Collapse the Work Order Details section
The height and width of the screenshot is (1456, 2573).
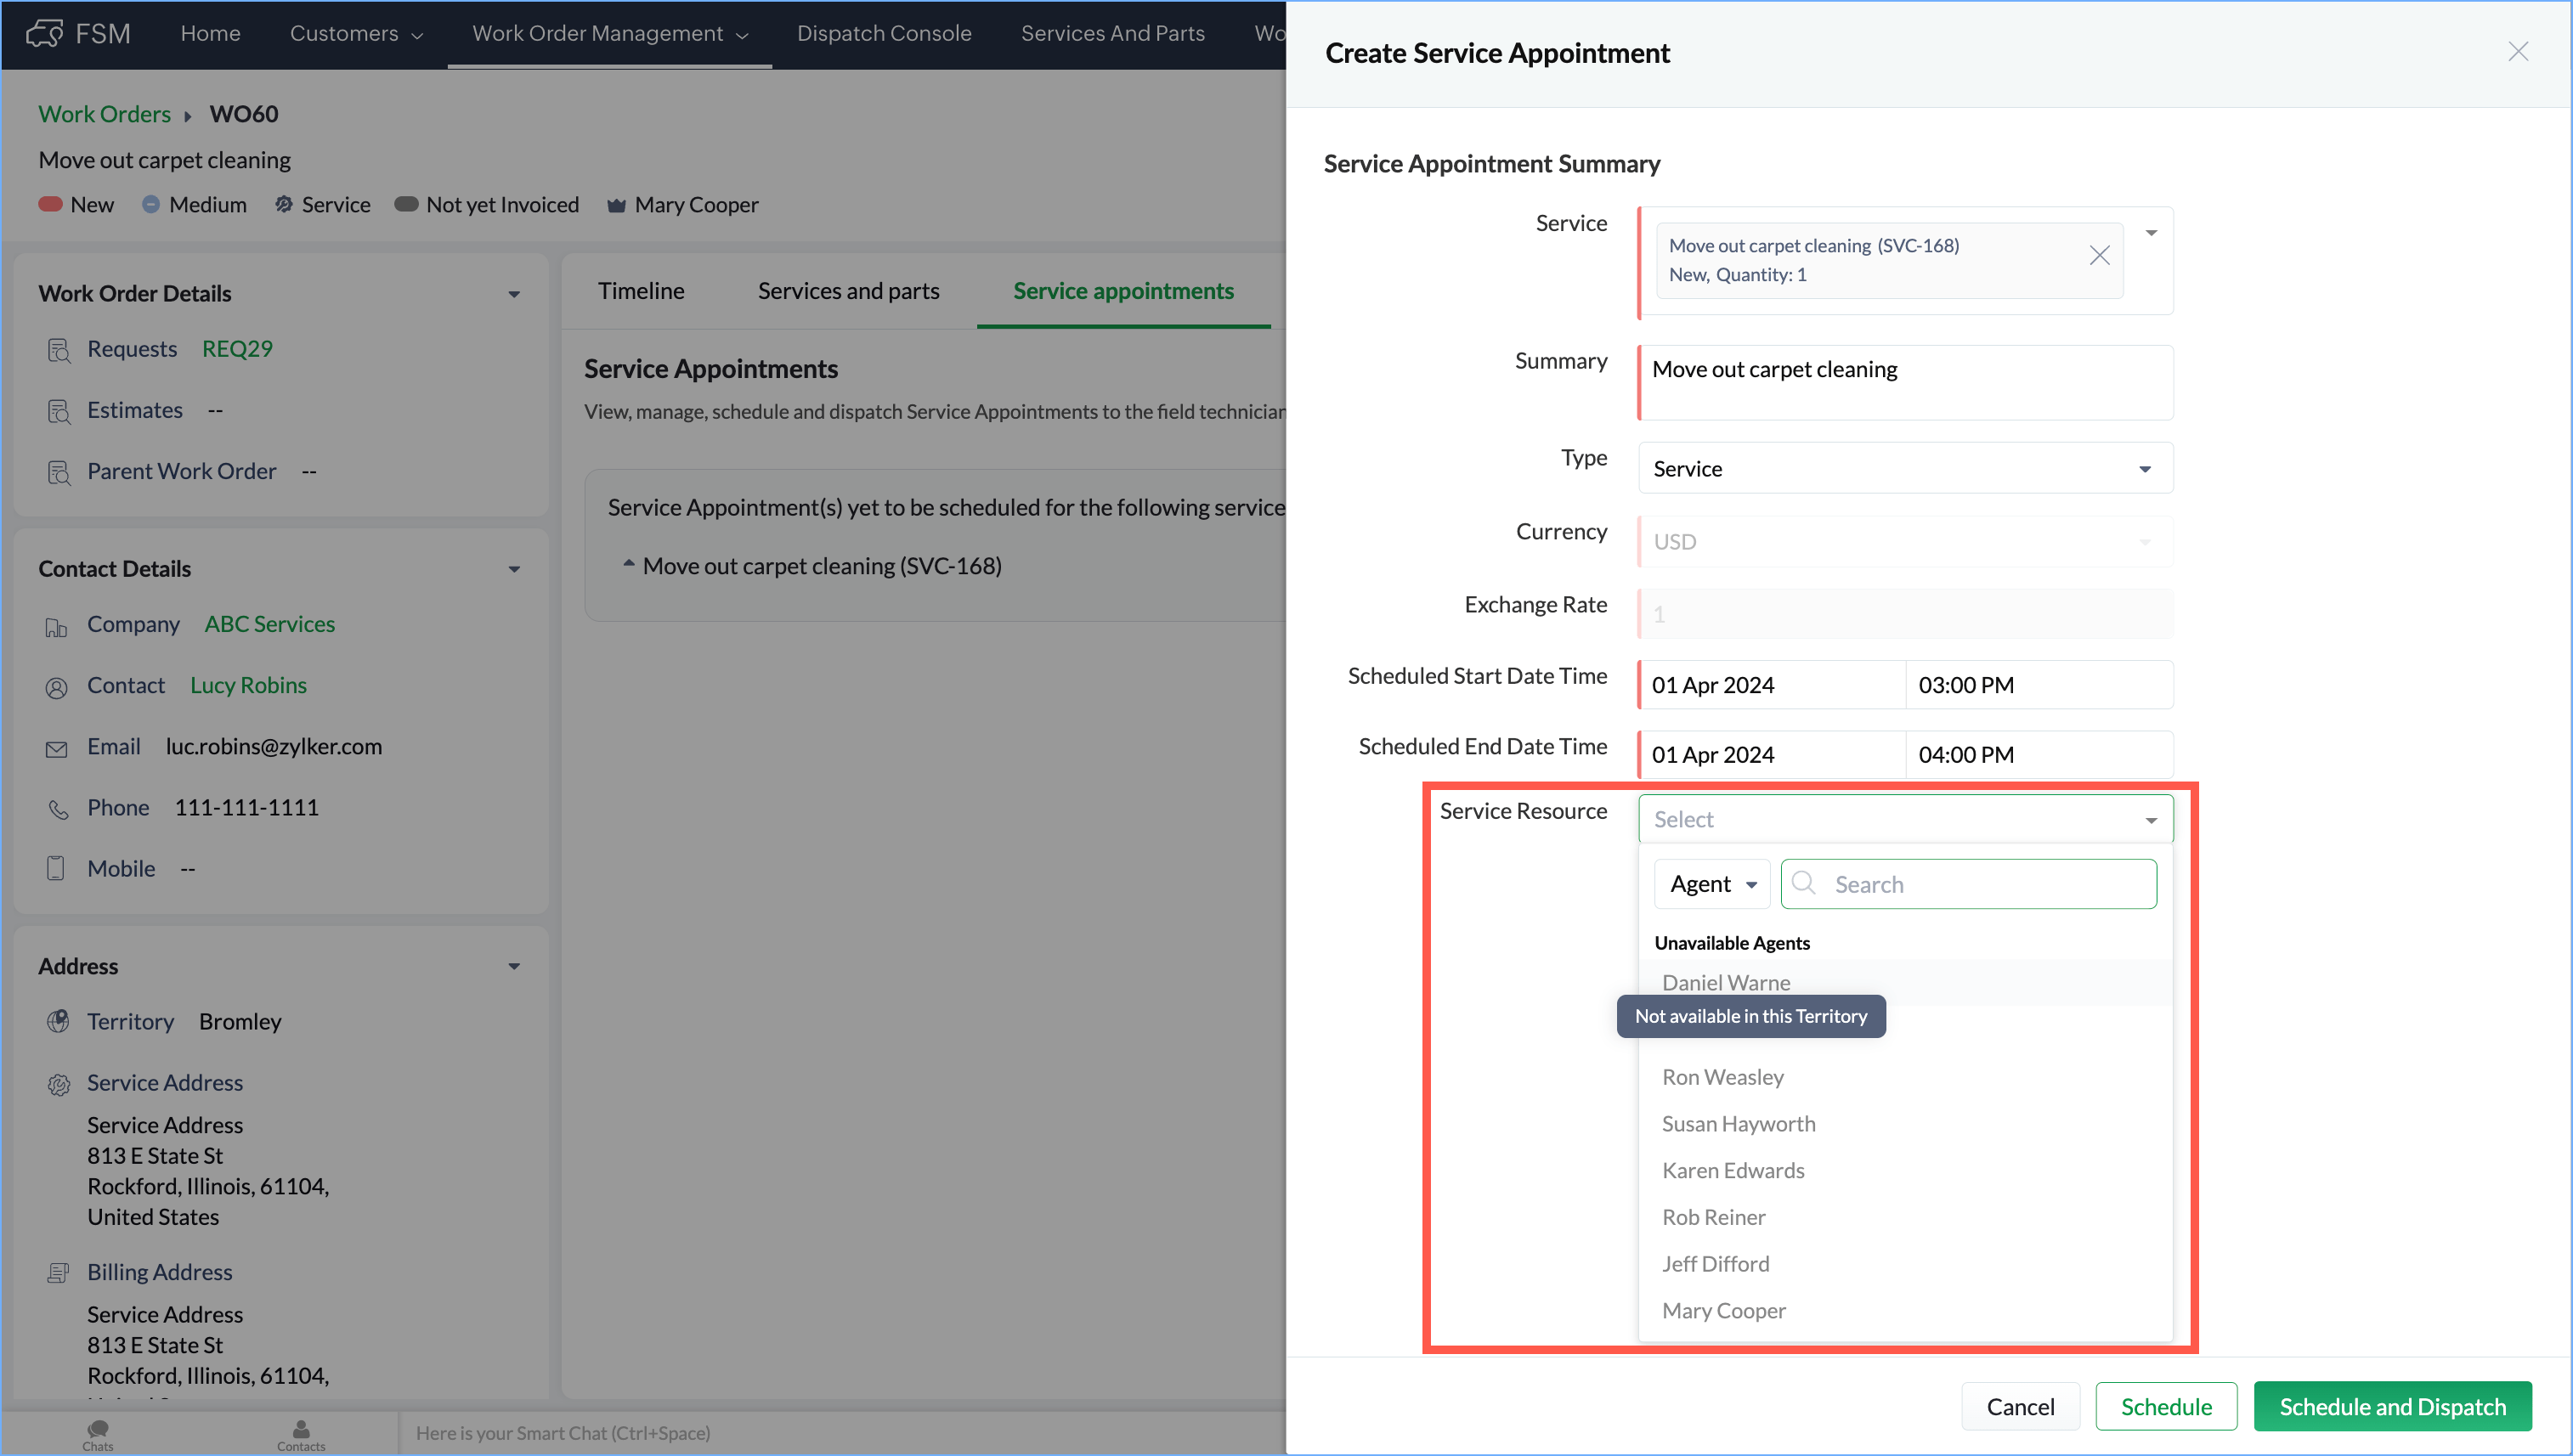click(x=514, y=294)
